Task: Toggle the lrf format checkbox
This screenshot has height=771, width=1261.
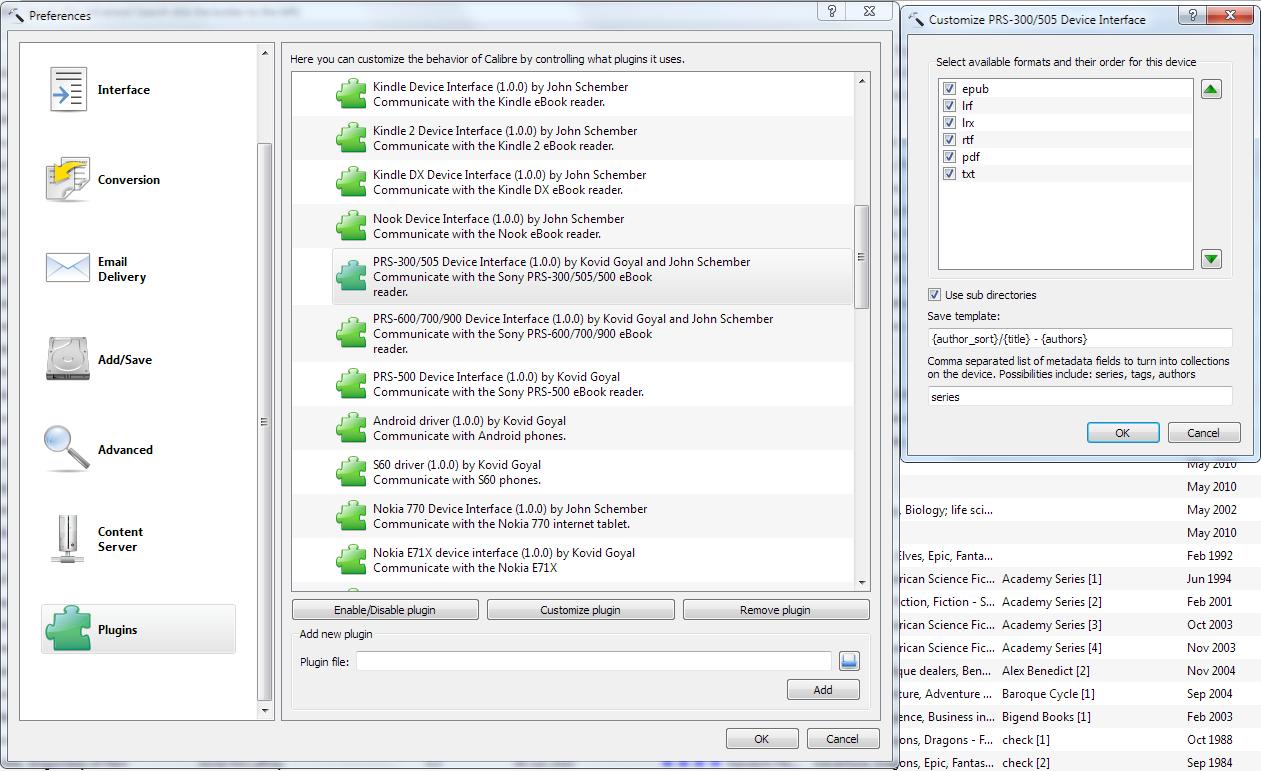Action: click(x=949, y=106)
